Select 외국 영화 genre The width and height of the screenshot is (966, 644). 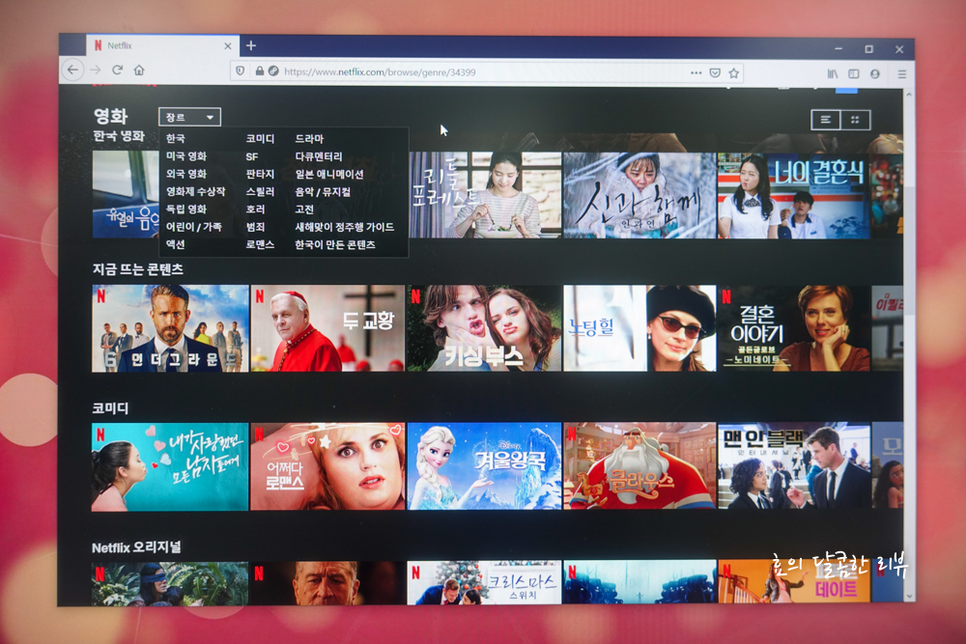[x=186, y=174]
